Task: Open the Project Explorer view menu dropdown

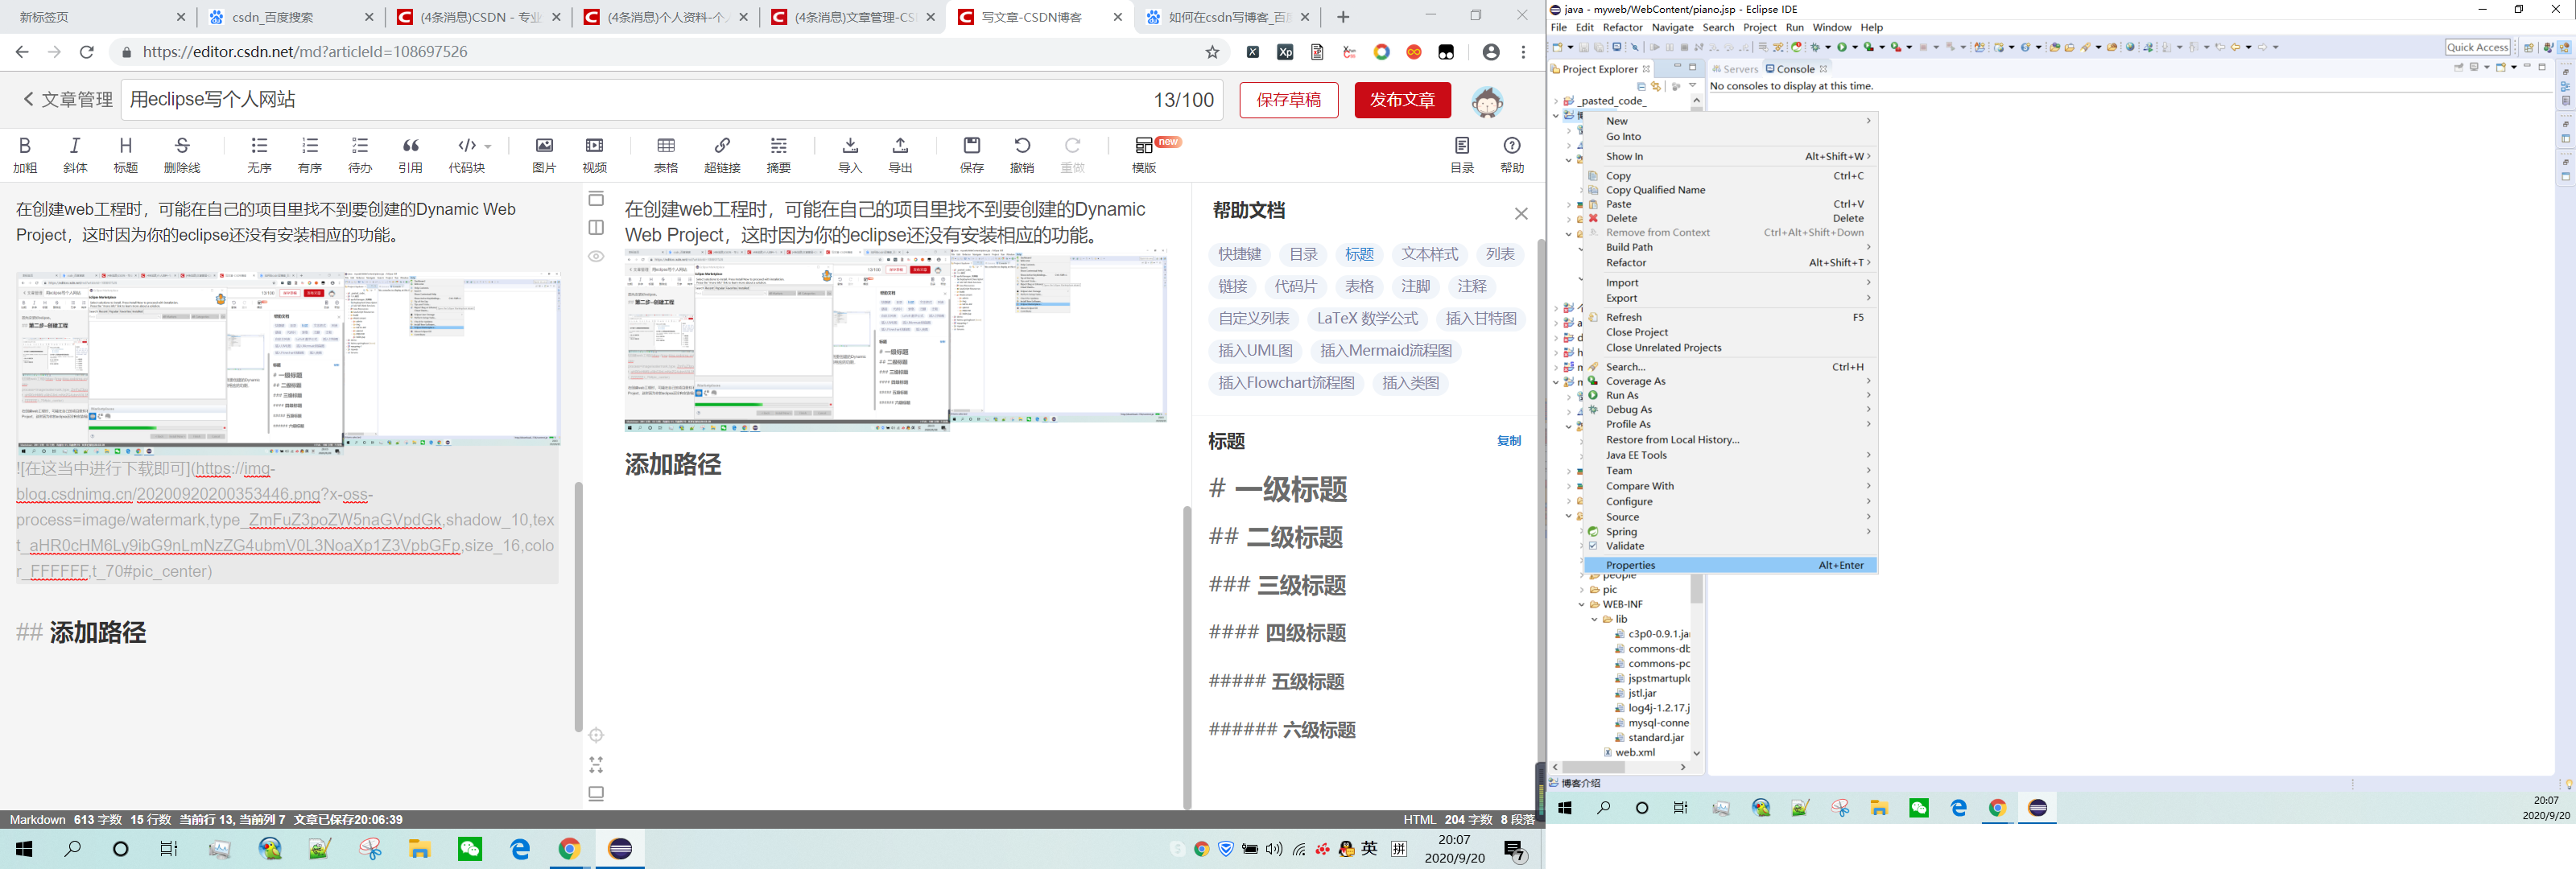Action: pos(1692,86)
